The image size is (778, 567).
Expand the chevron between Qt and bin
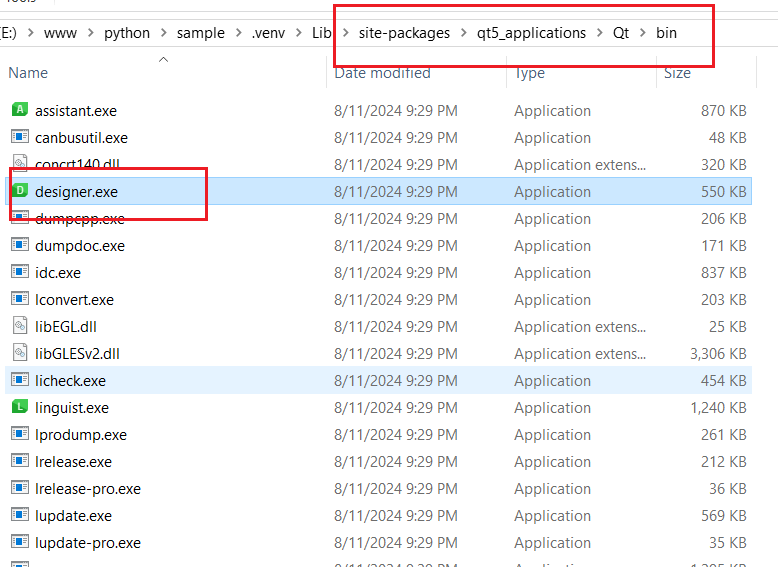point(643,33)
